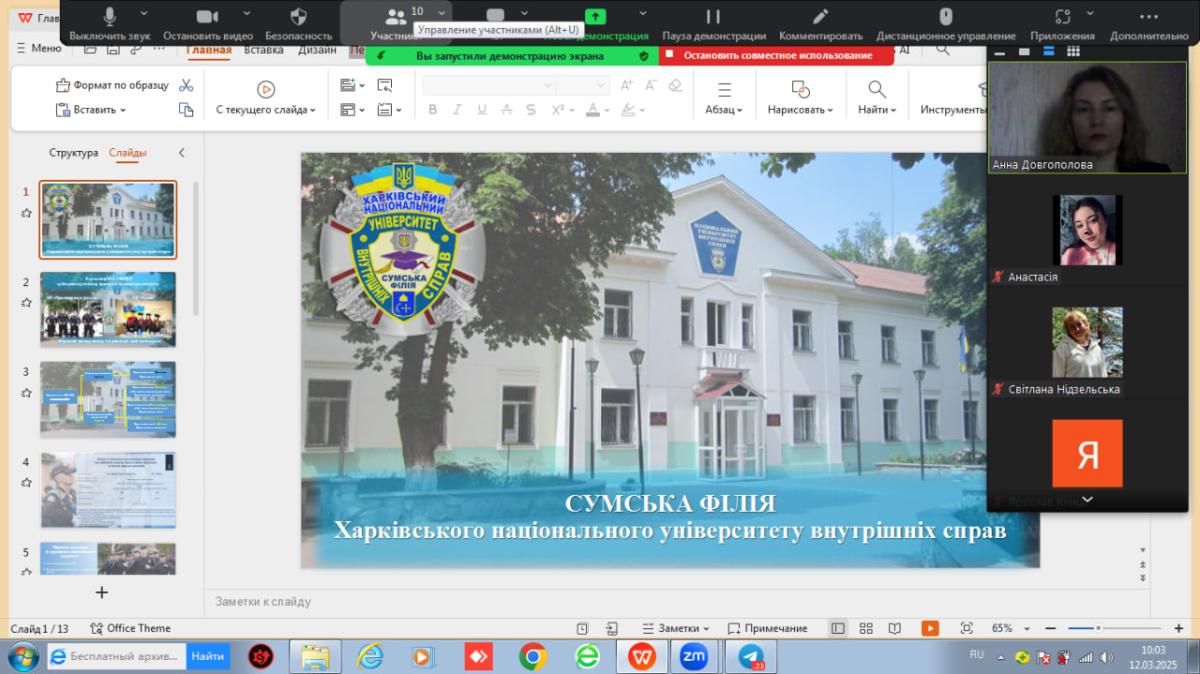The image size is (1200, 674).
Task: Click the Zoom Security shield icon
Action: pyautogui.click(x=298, y=17)
